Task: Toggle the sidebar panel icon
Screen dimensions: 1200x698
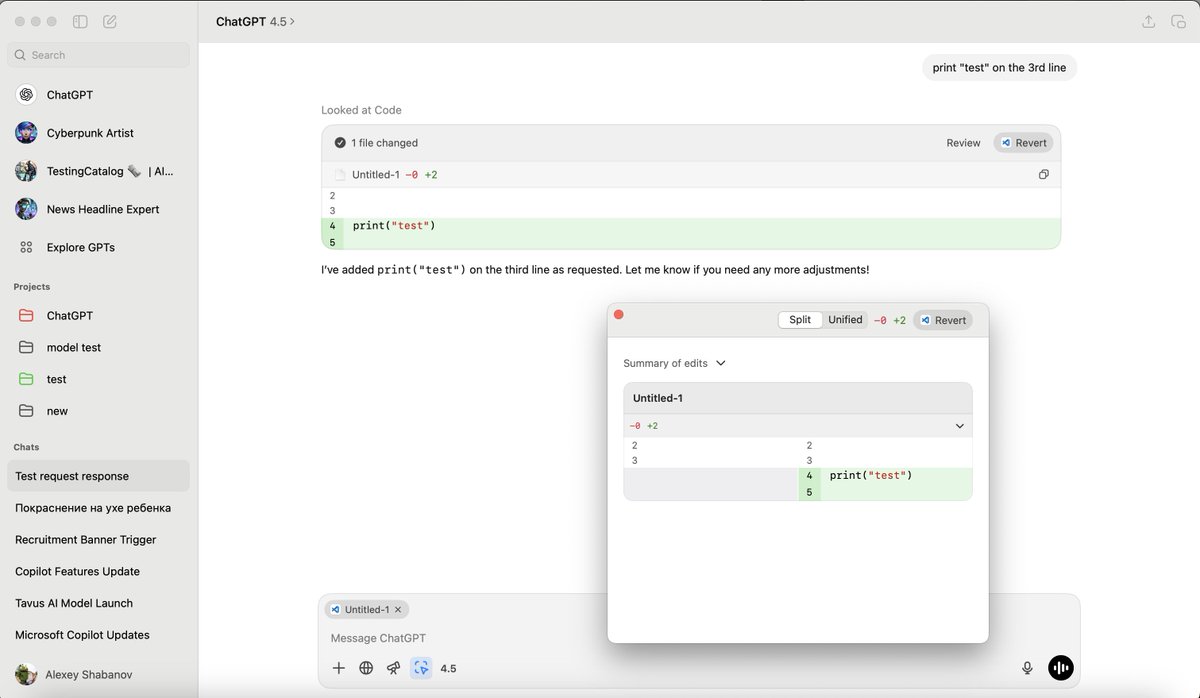Action: point(81,21)
